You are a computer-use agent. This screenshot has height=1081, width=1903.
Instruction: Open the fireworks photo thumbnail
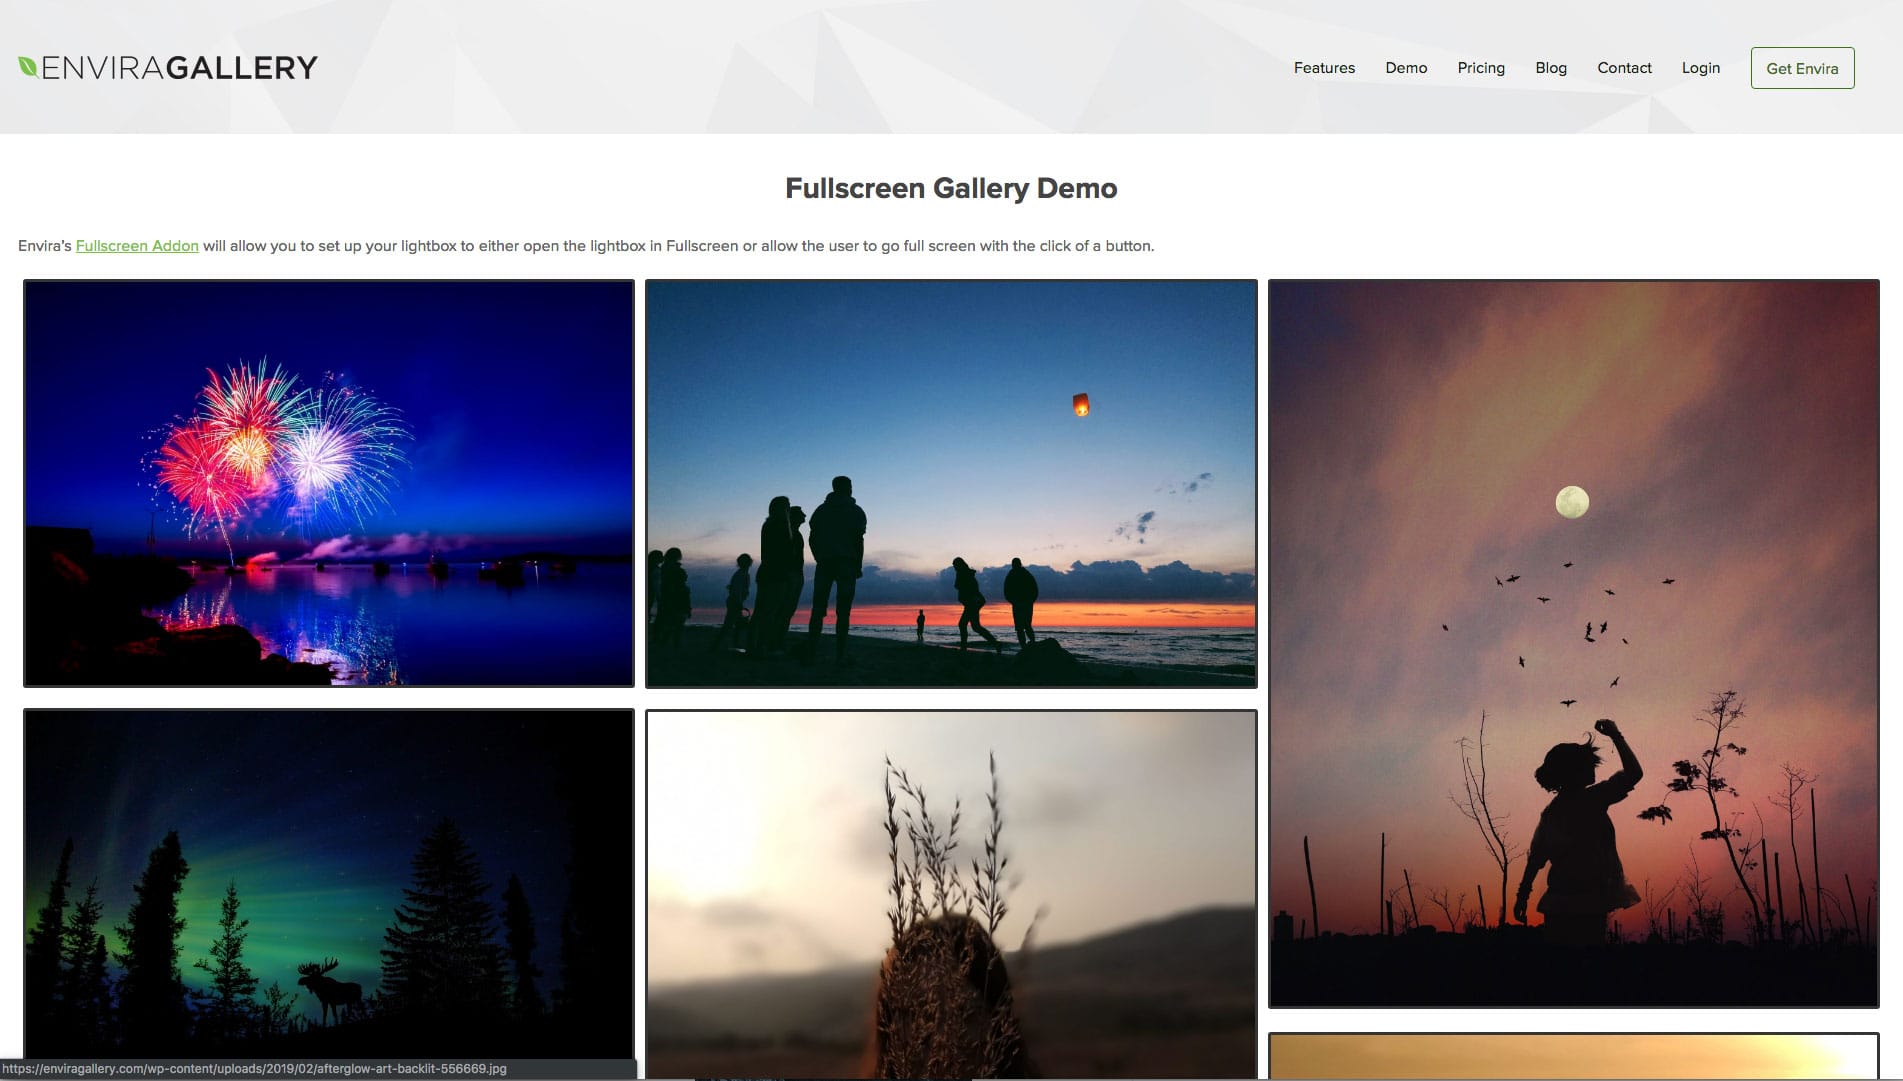coord(329,483)
